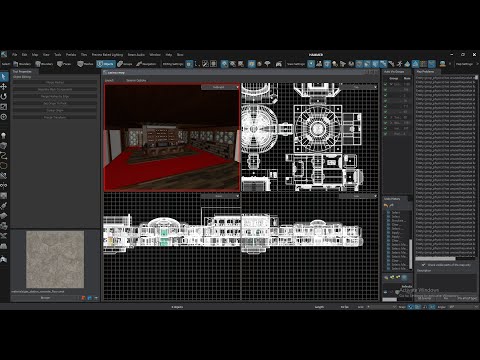Click the highlighted icon after Editing Settings
The height and width of the screenshot is (360, 480).
(x=189, y=64)
